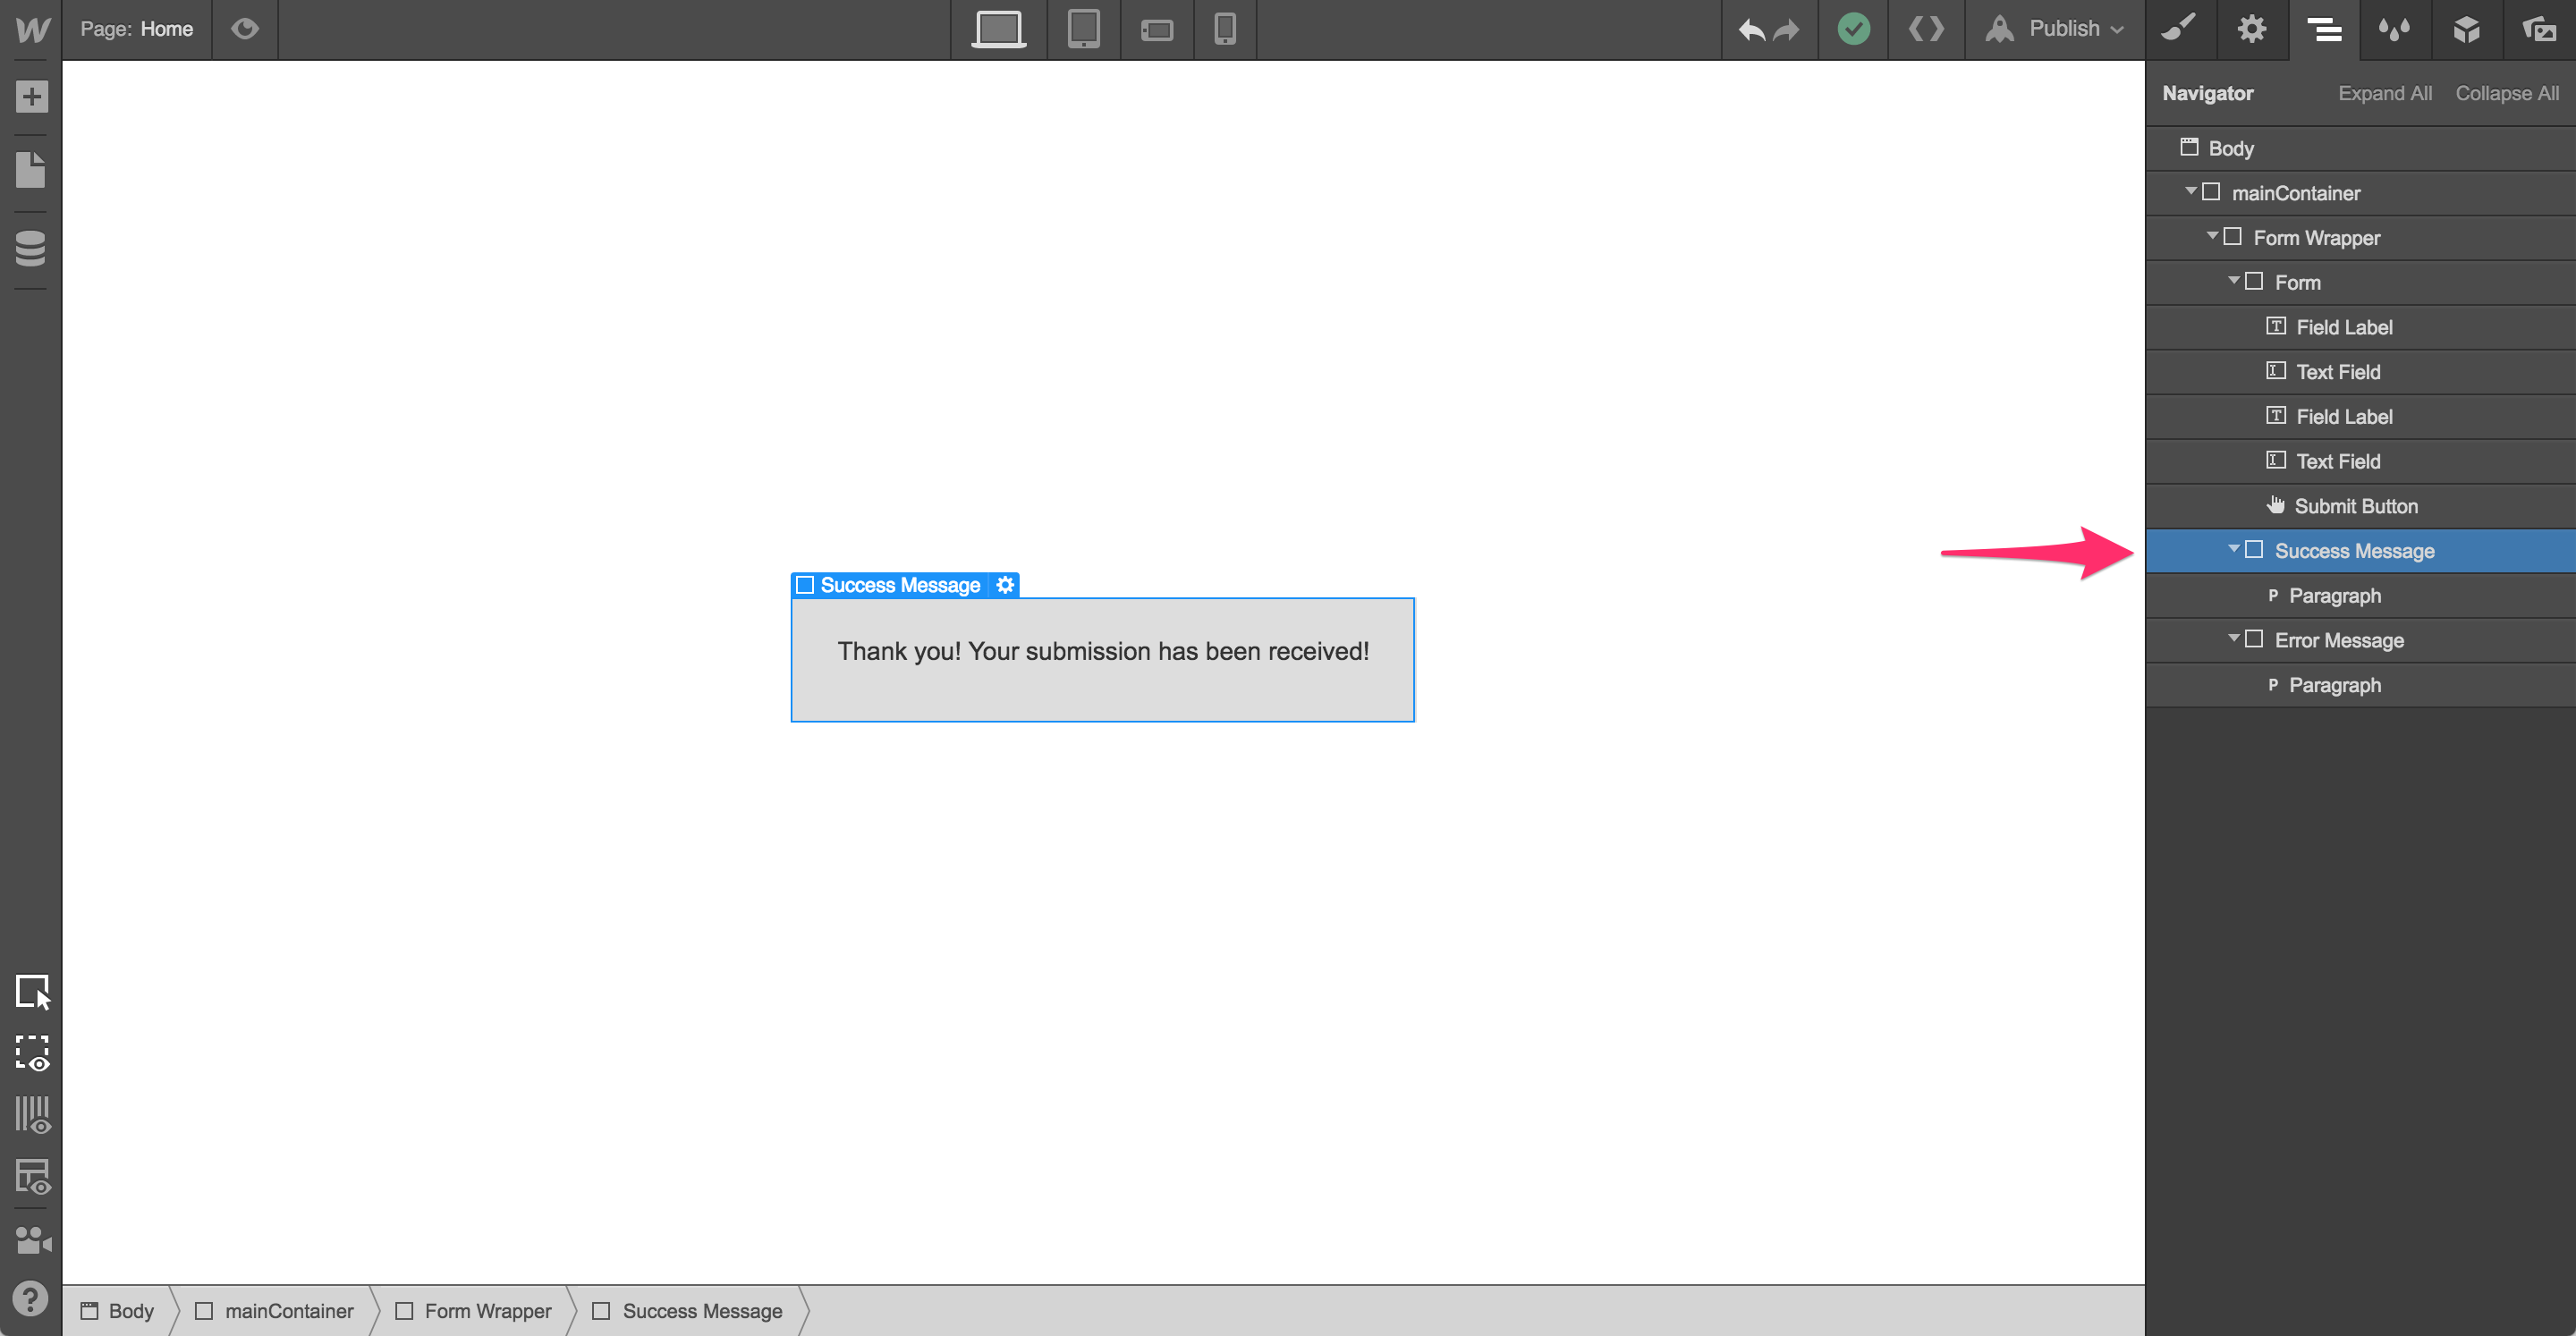Open the Page: Home selector
Image resolution: width=2576 pixels, height=1336 pixels.
[137, 29]
